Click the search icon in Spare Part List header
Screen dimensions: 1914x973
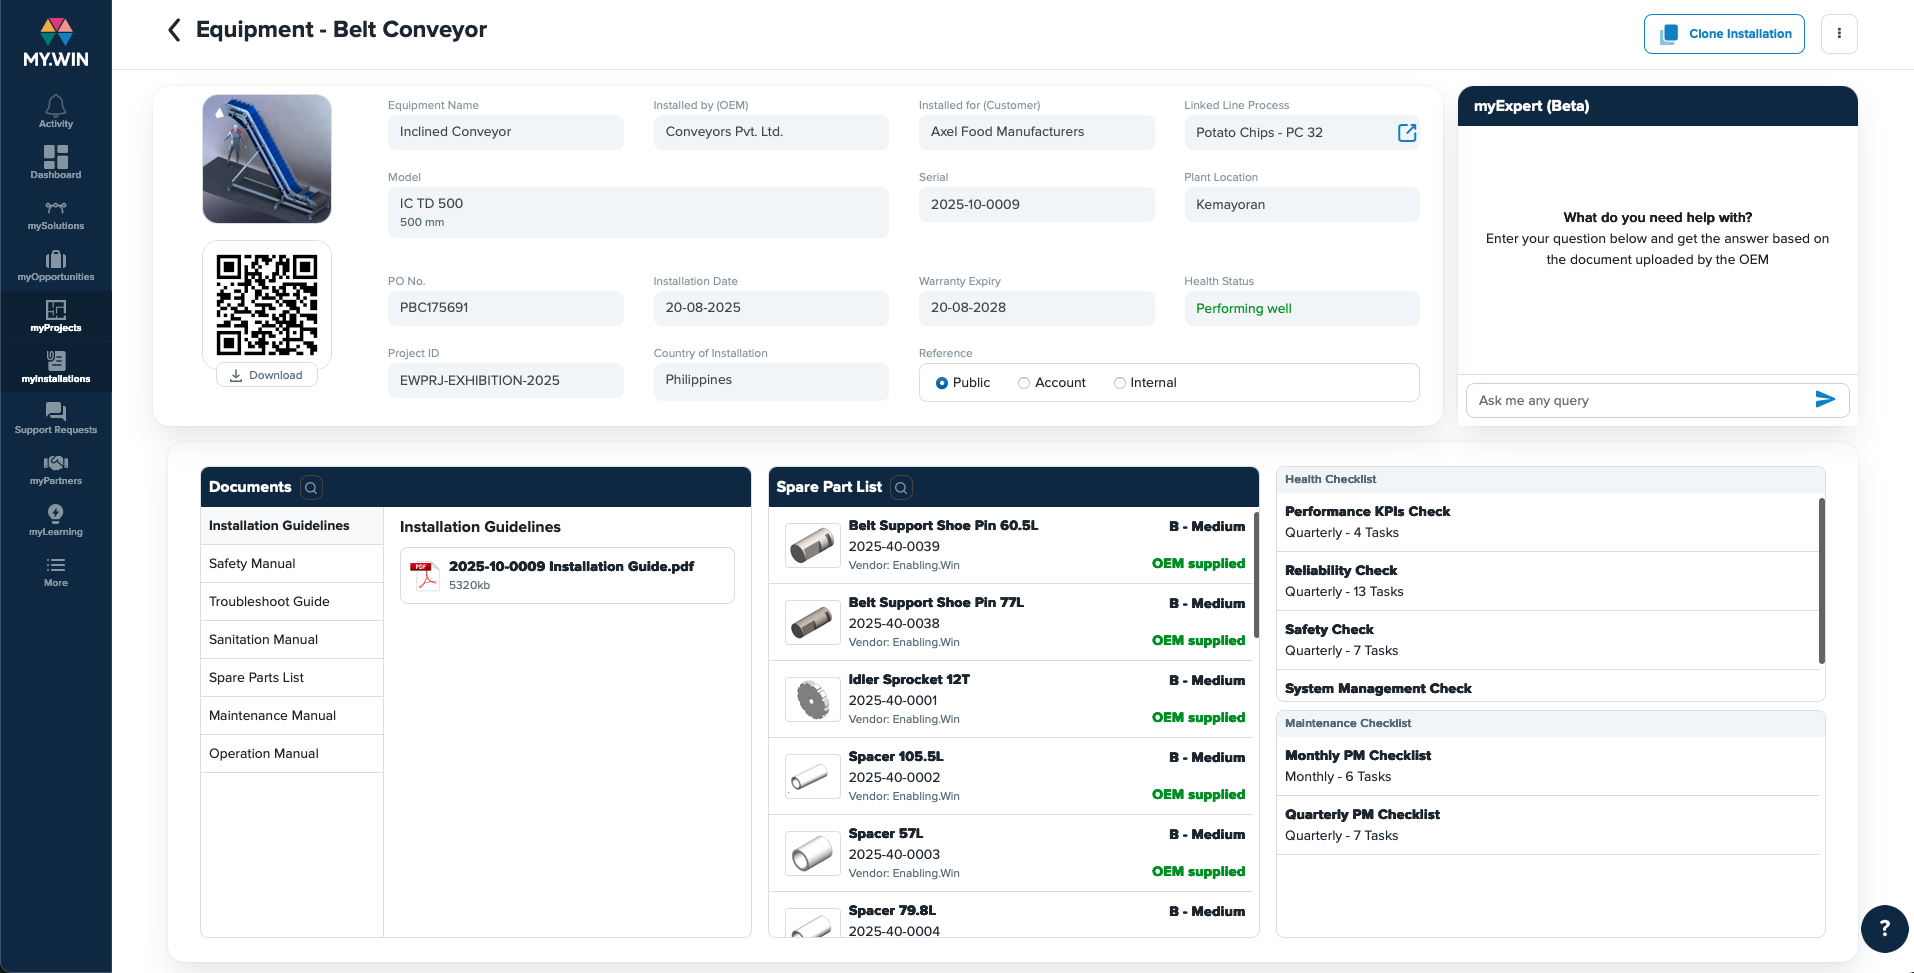(x=901, y=488)
